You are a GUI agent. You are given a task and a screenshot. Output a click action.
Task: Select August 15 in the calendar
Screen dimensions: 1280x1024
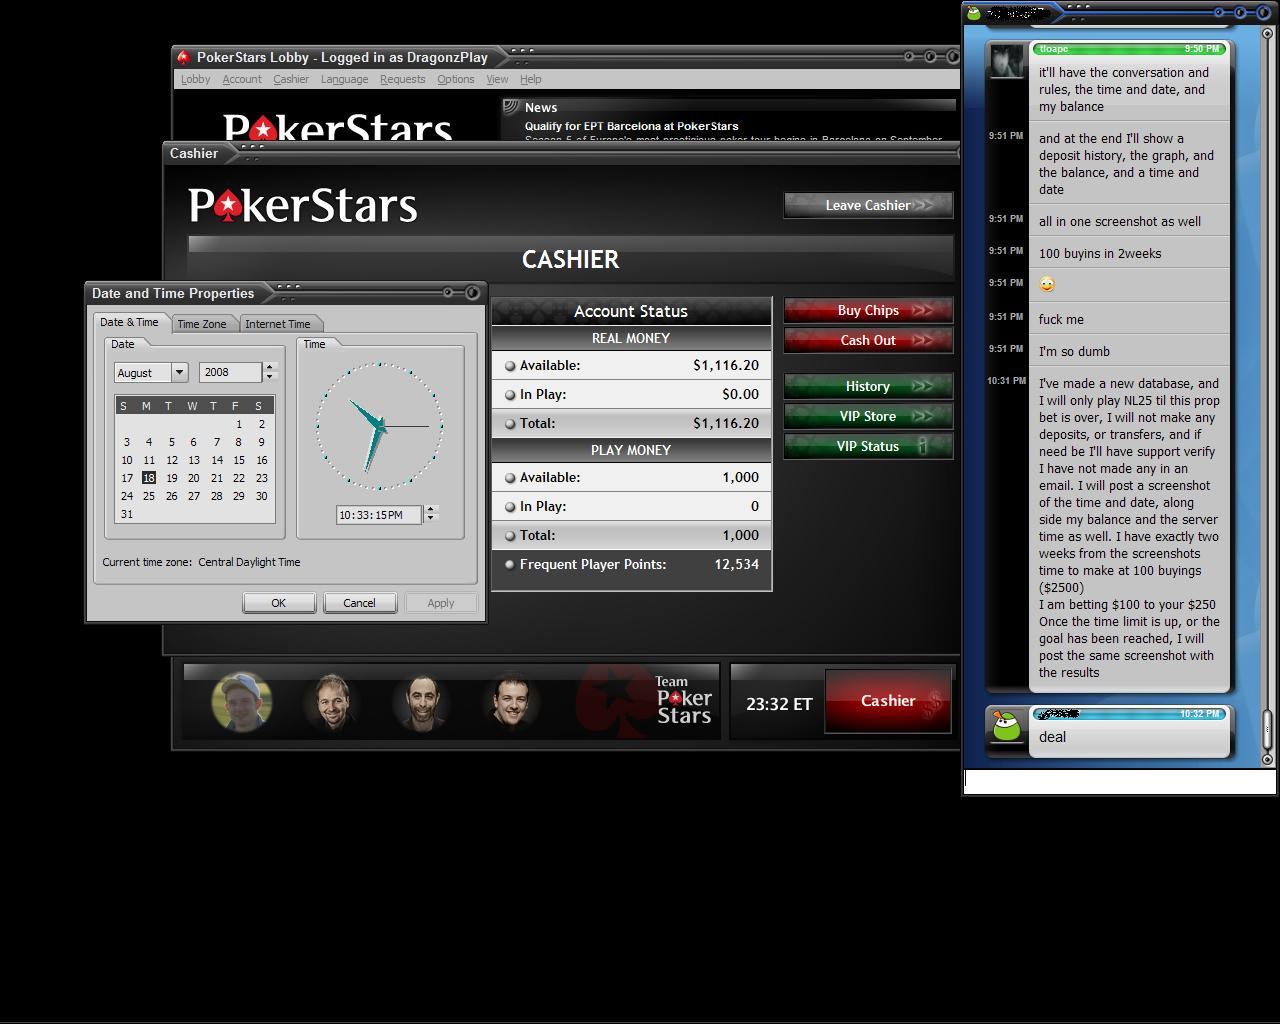(239, 460)
